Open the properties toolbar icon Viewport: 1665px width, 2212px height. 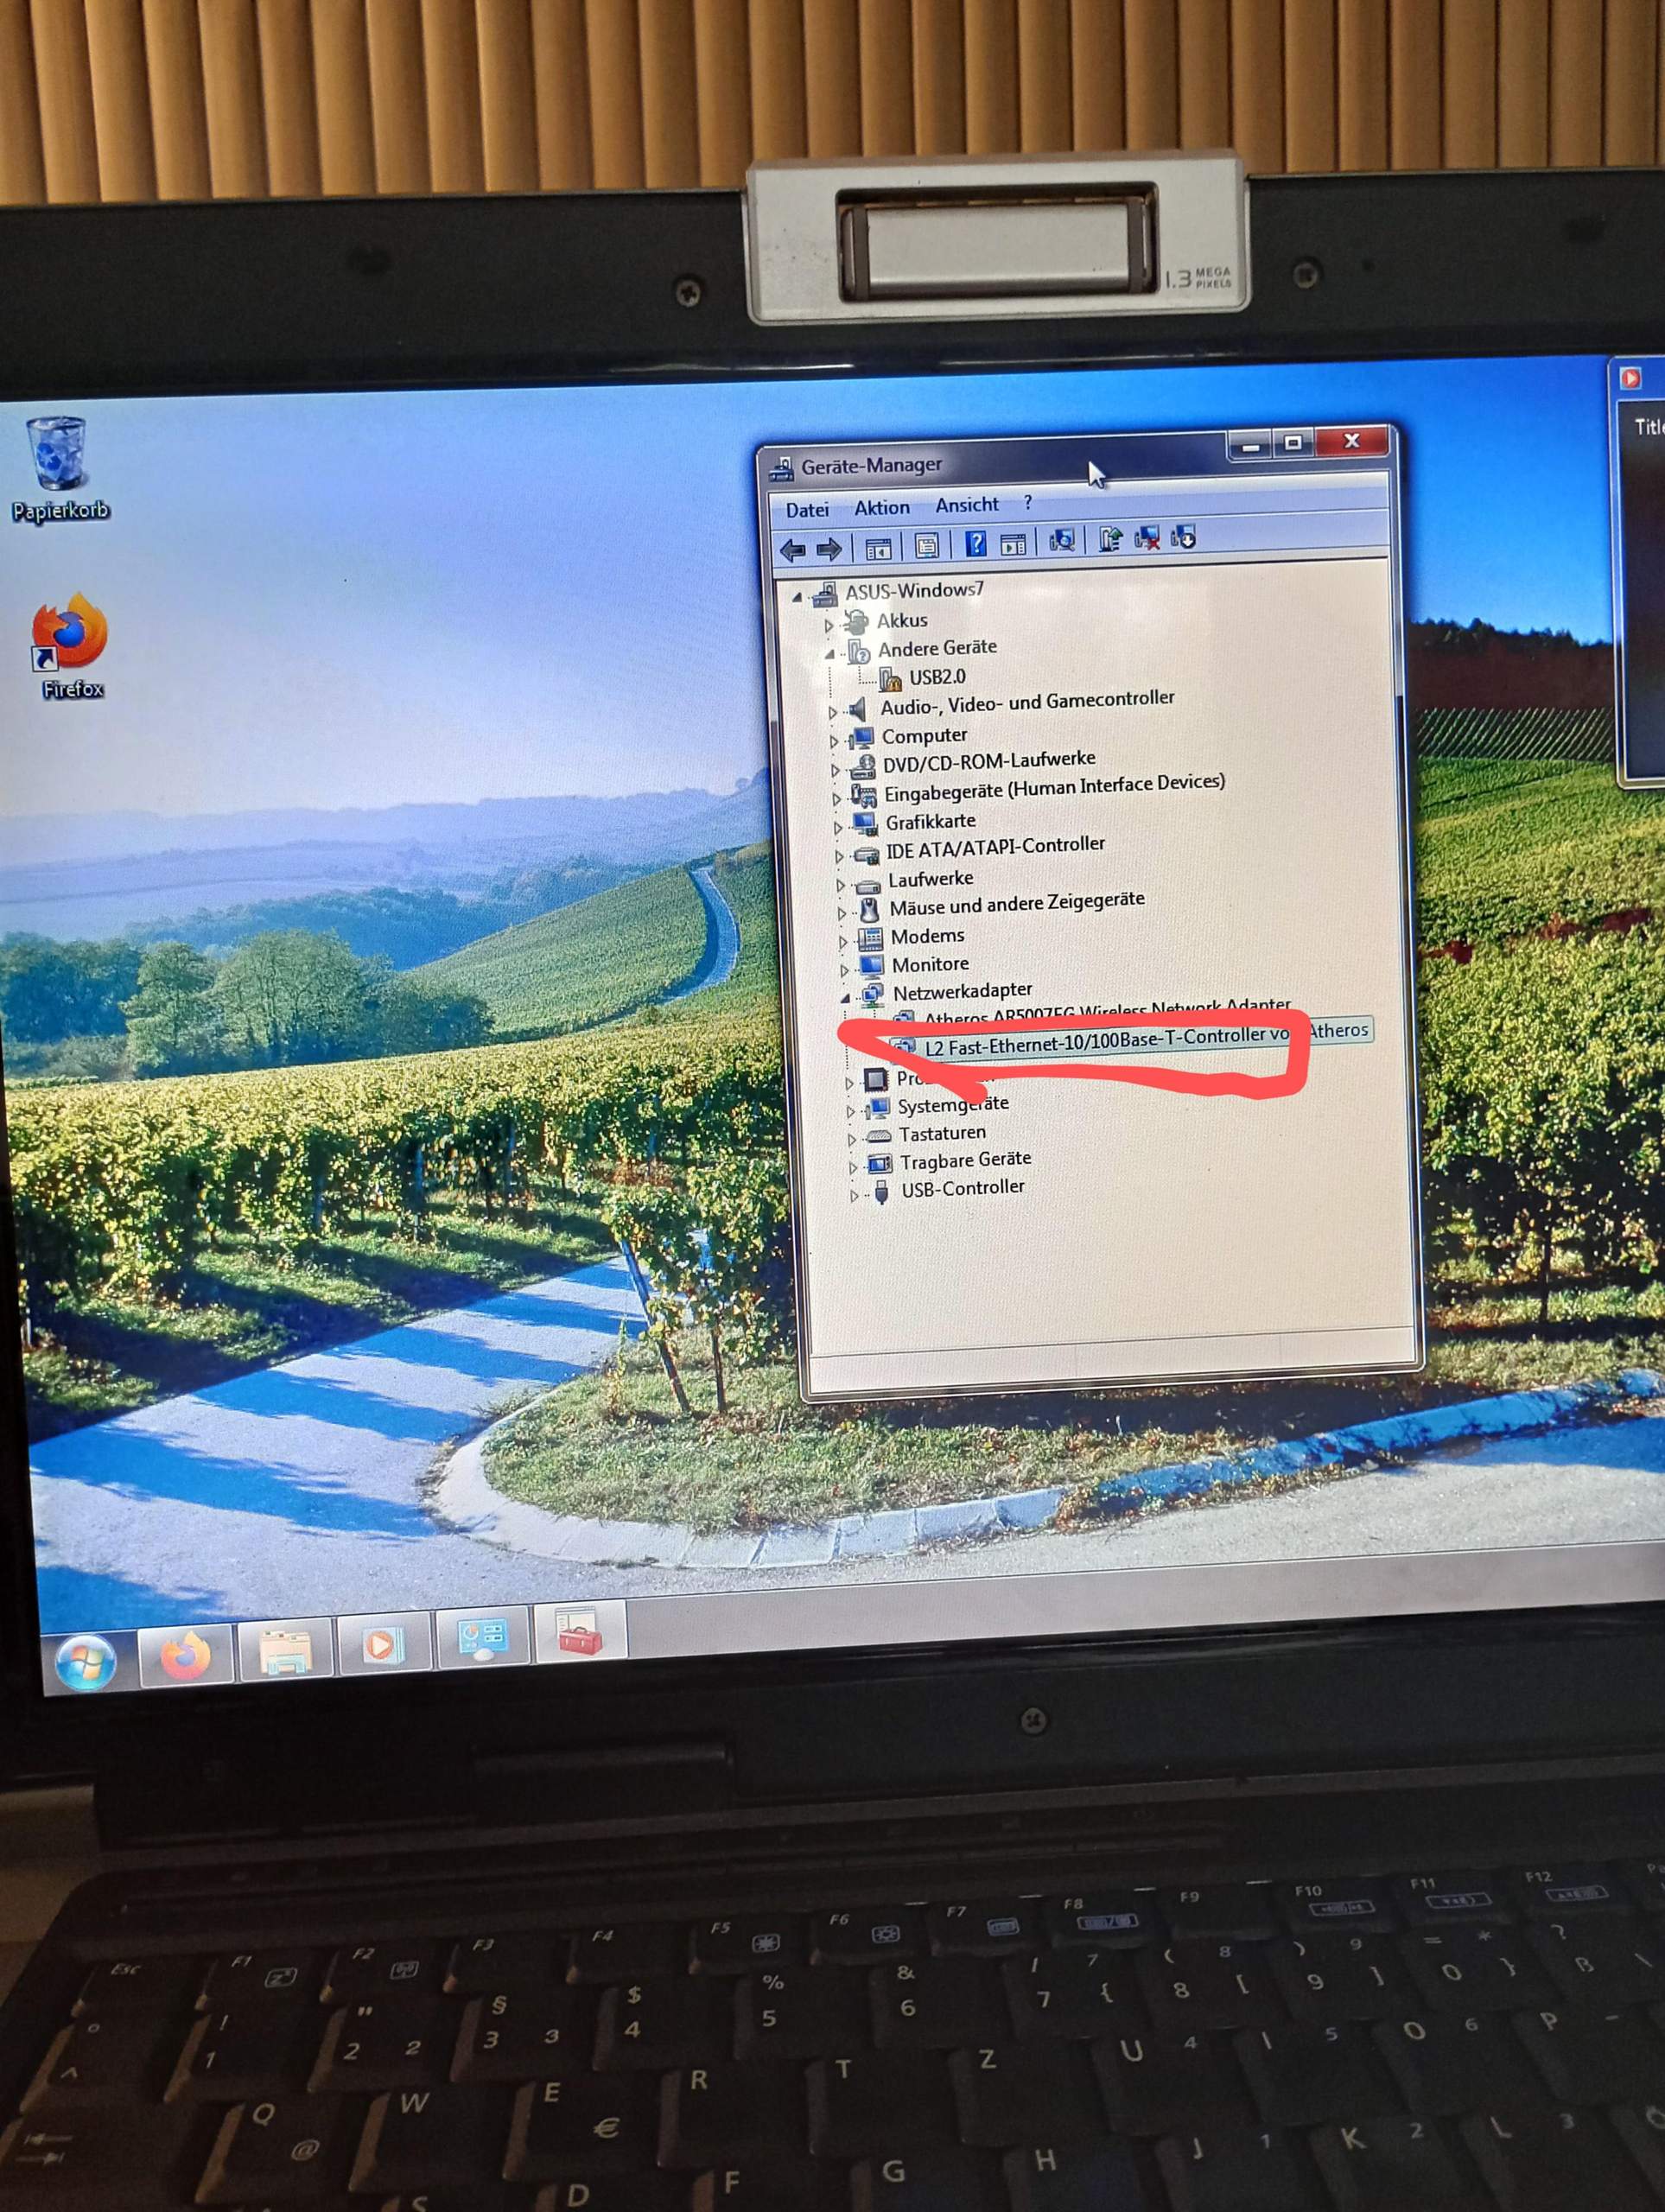click(926, 546)
